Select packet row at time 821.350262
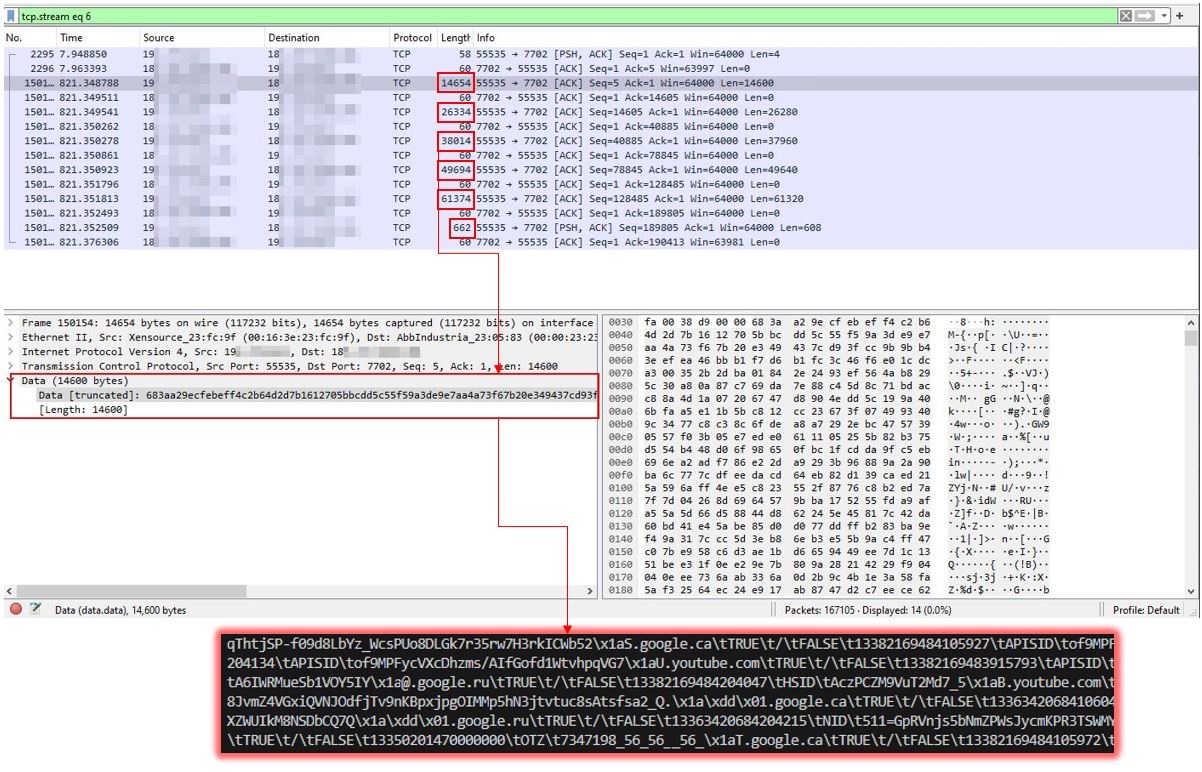 [x=600, y=126]
